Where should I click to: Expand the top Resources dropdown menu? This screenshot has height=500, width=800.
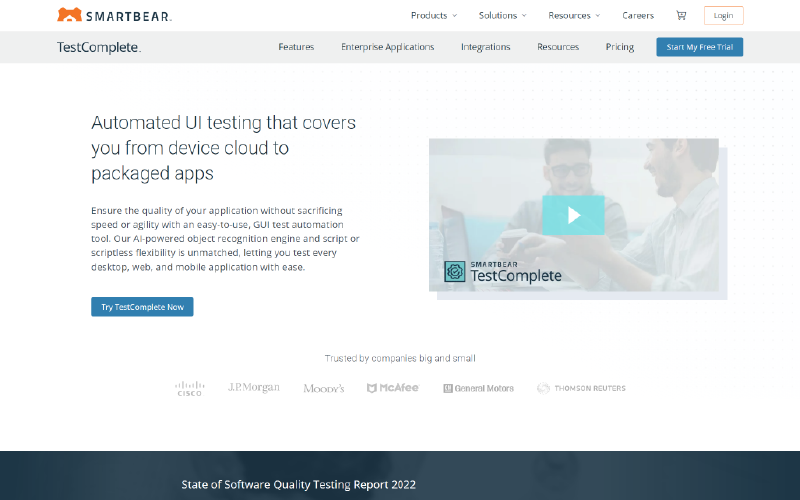pyautogui.click(x=574, y=15)
